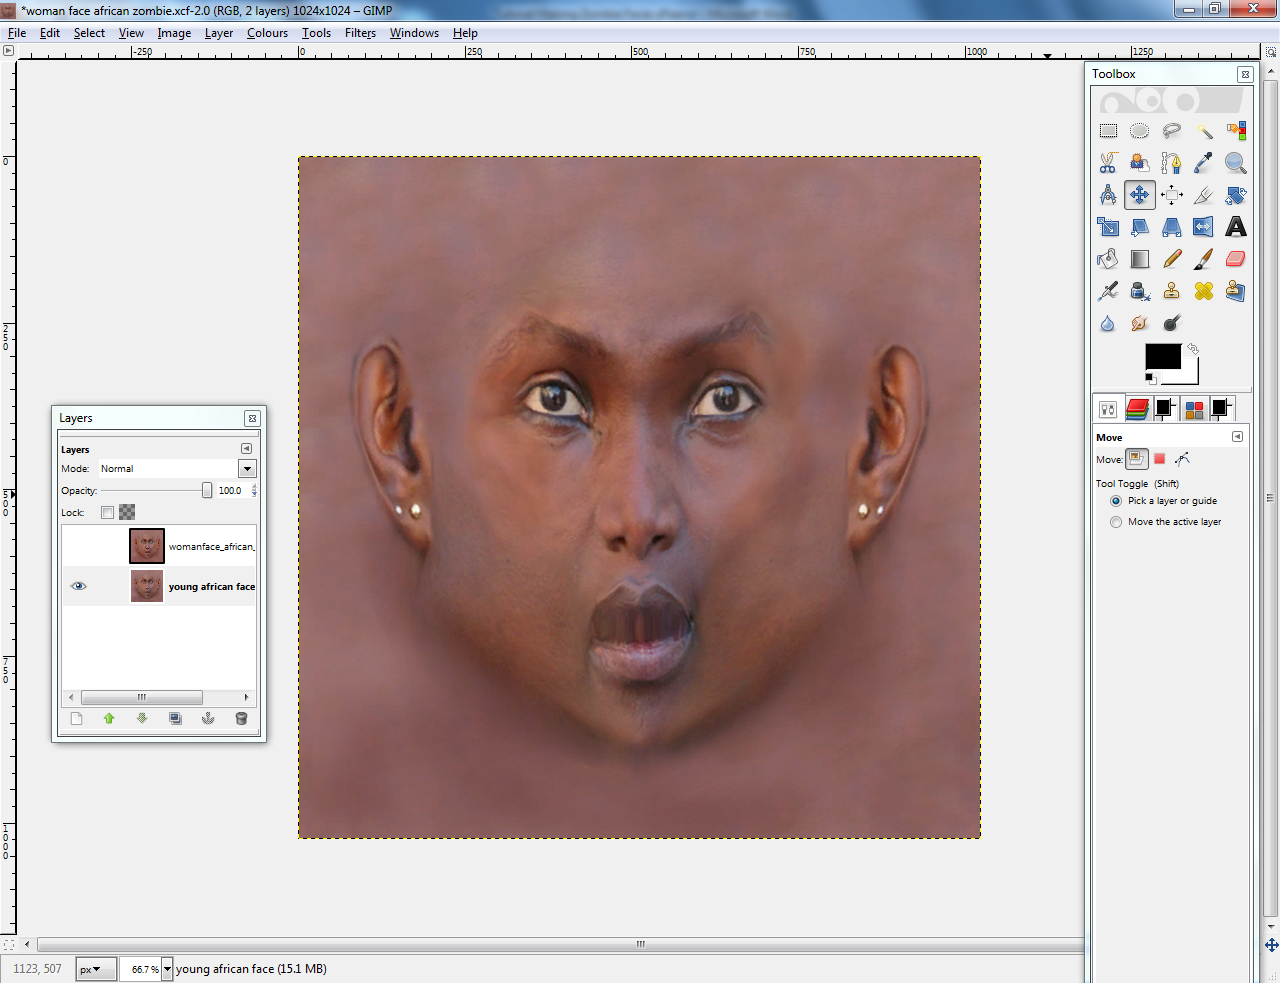
Task: Open the zoom percentage dropdown arrow
Action: 167,969
